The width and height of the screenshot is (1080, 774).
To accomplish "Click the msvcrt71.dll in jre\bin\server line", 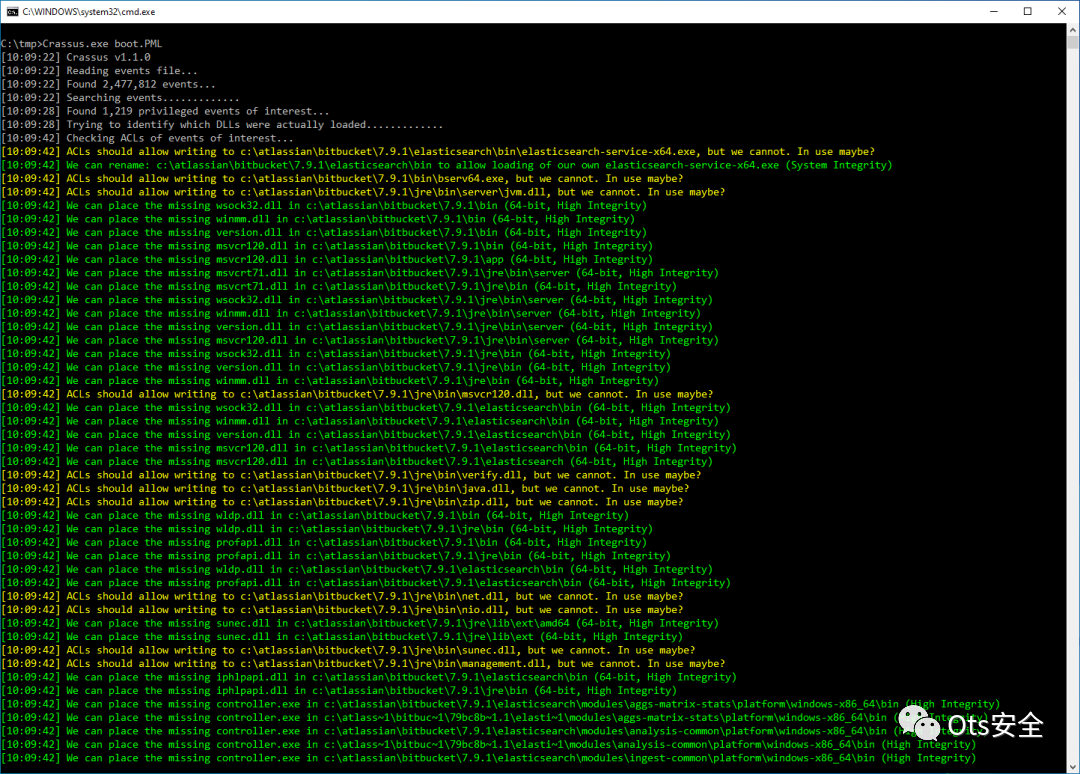I will point(360,273).
